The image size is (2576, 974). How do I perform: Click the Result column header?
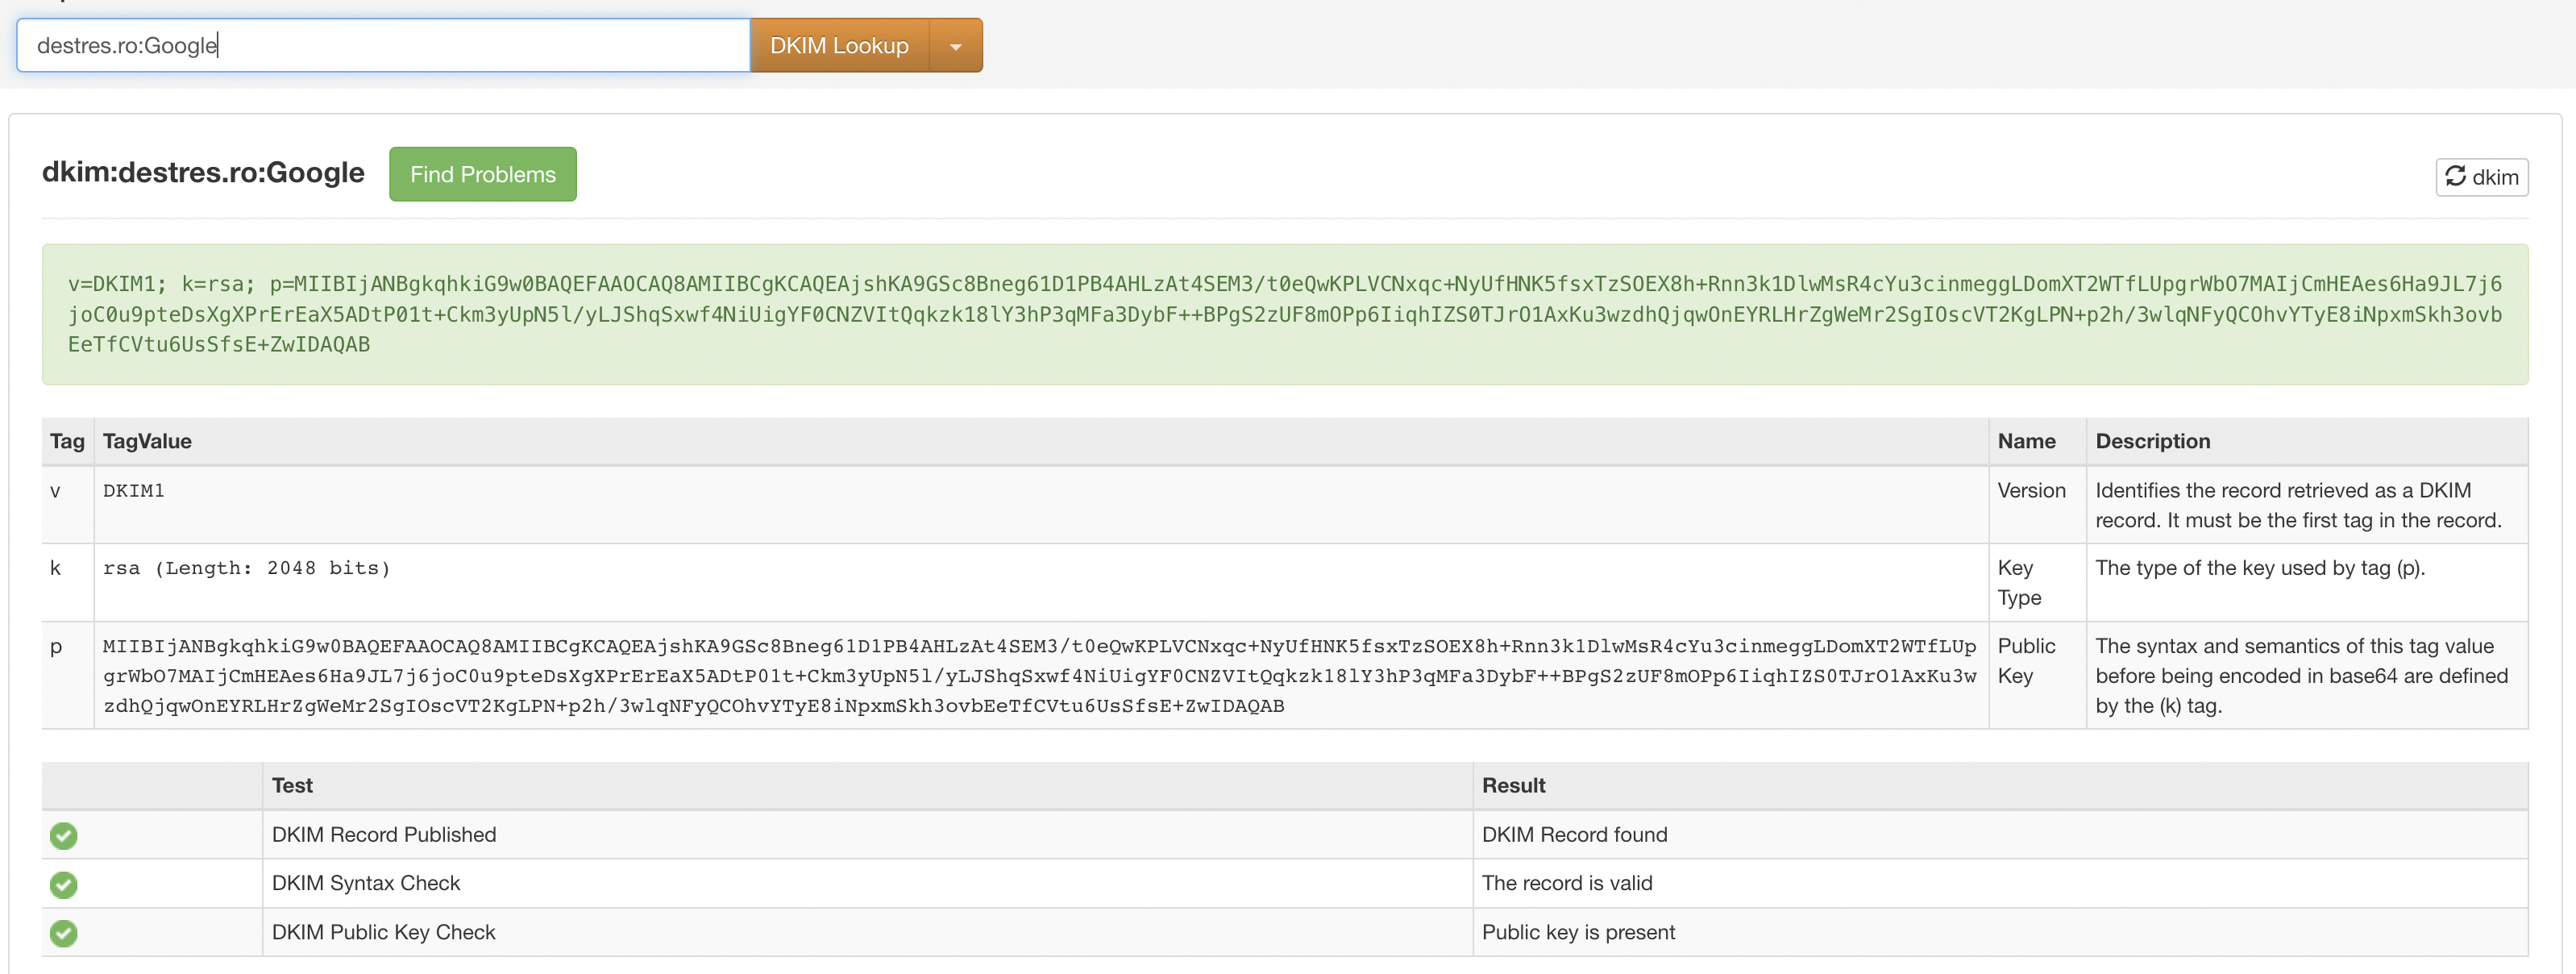(x=1513, y=785)
